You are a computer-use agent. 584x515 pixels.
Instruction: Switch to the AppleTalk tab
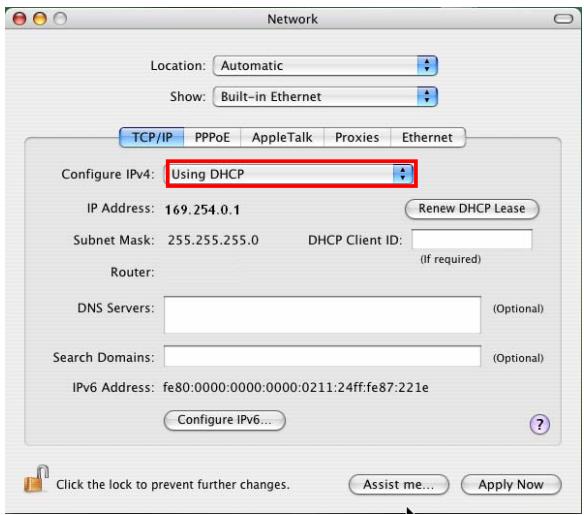[x=282, y=137]
